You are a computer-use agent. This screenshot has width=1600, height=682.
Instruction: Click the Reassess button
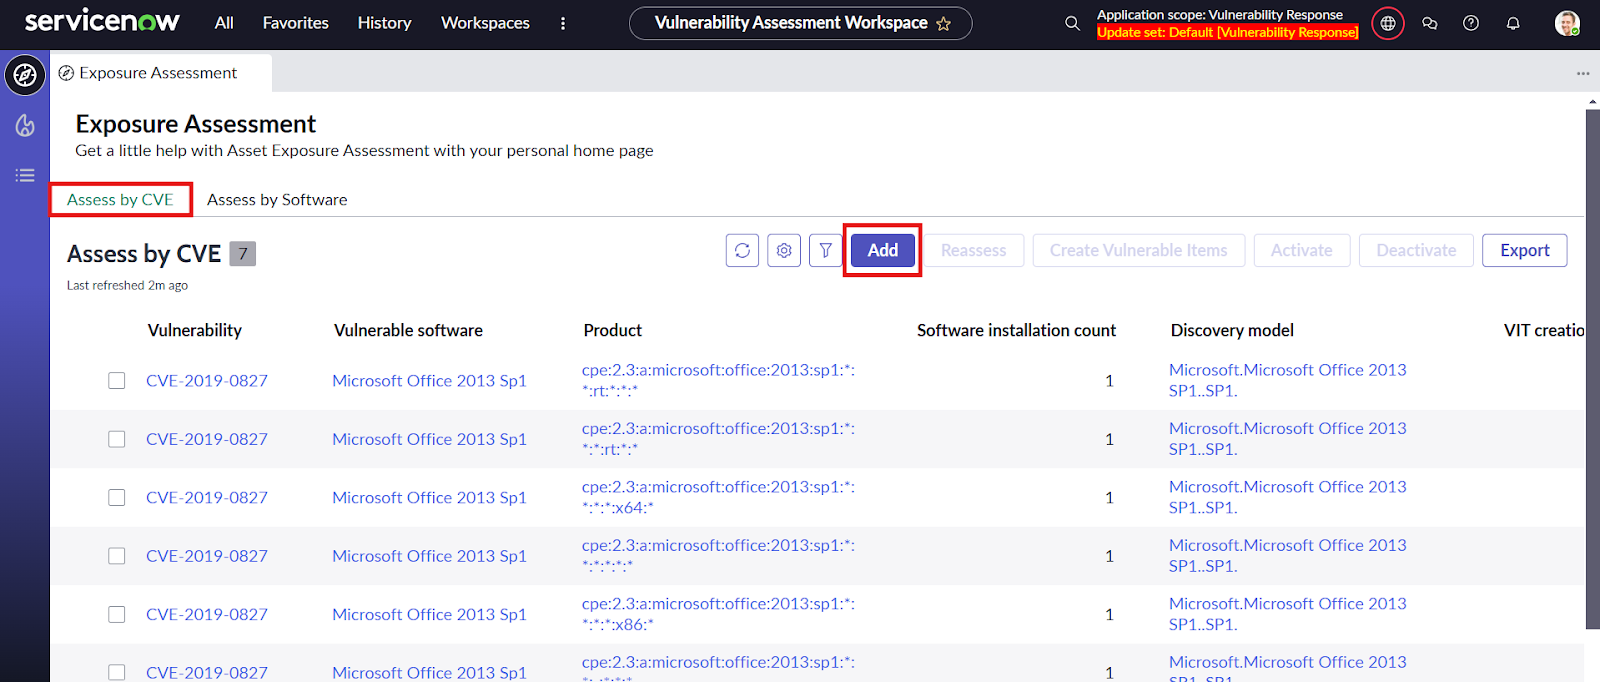[973, 250]
